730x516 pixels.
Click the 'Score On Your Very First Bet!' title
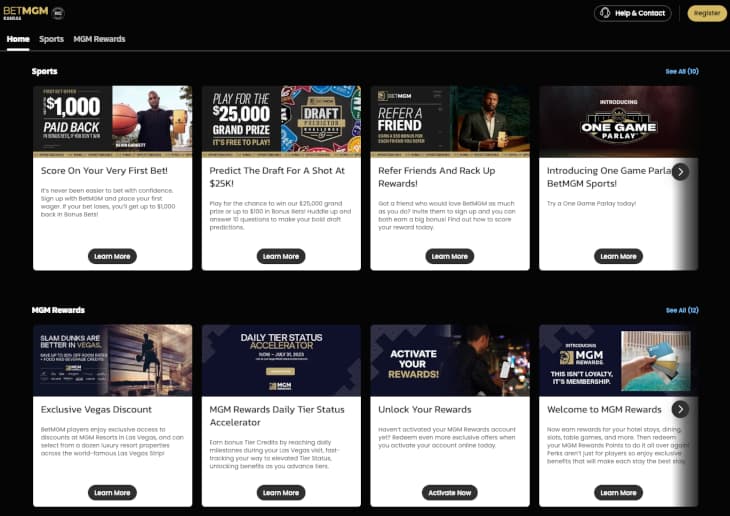104,171
